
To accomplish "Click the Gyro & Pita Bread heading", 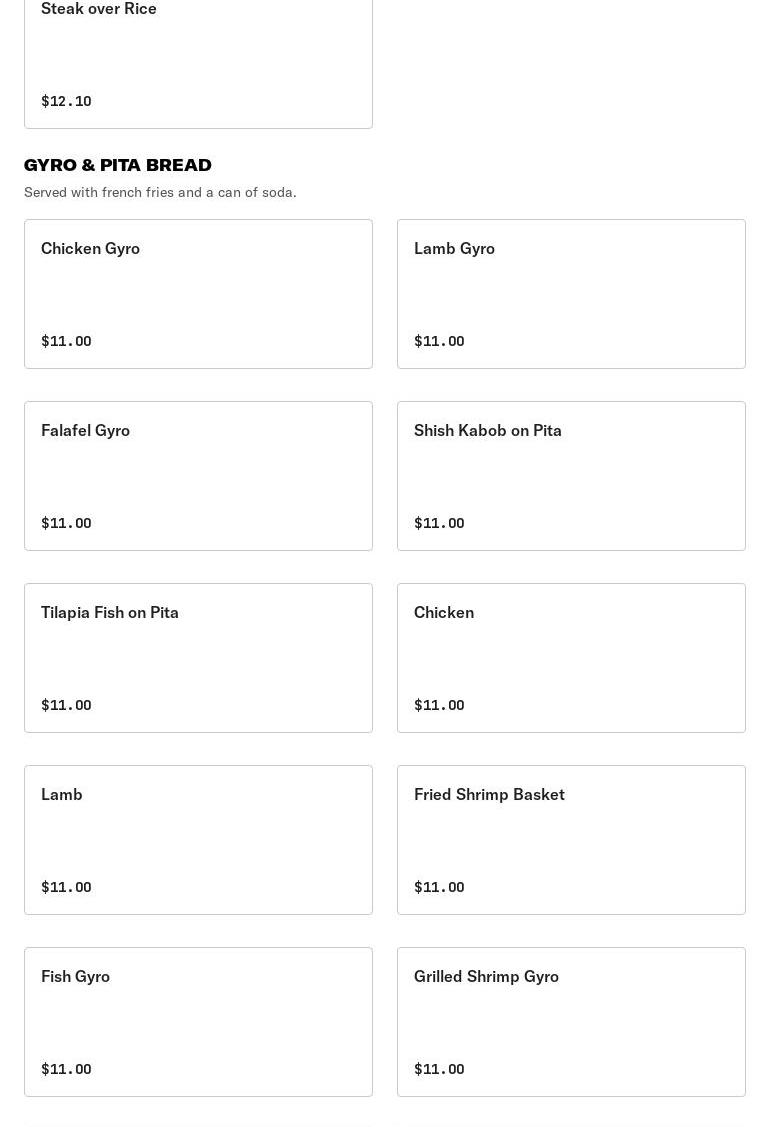I will 118,165.
